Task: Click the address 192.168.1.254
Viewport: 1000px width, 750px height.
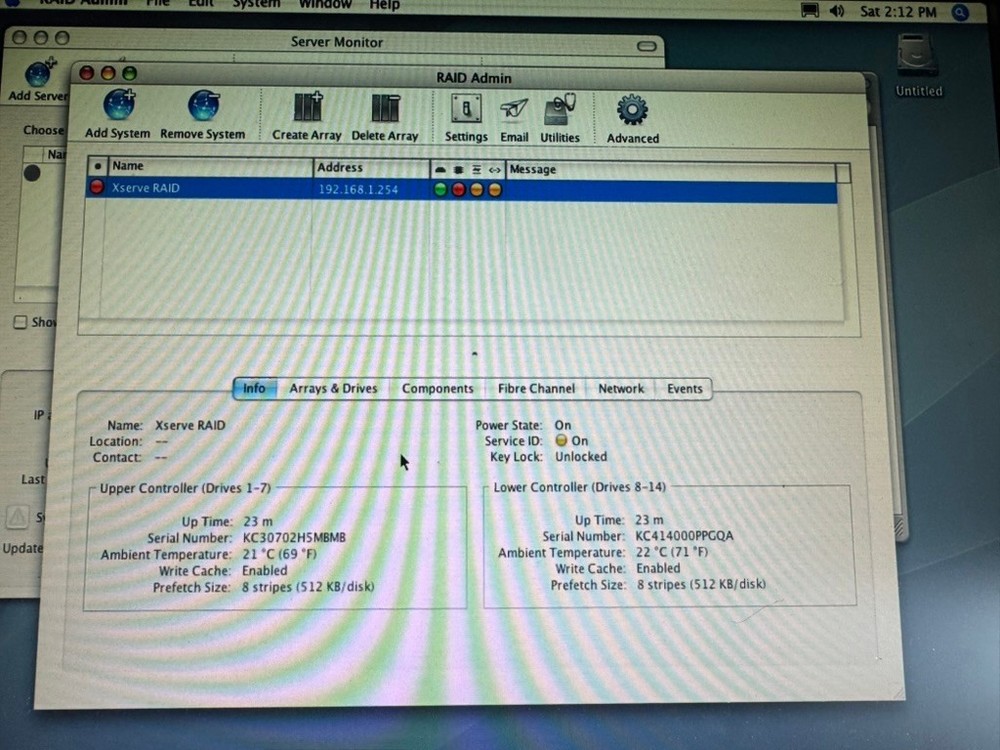Action: (358, 189)
